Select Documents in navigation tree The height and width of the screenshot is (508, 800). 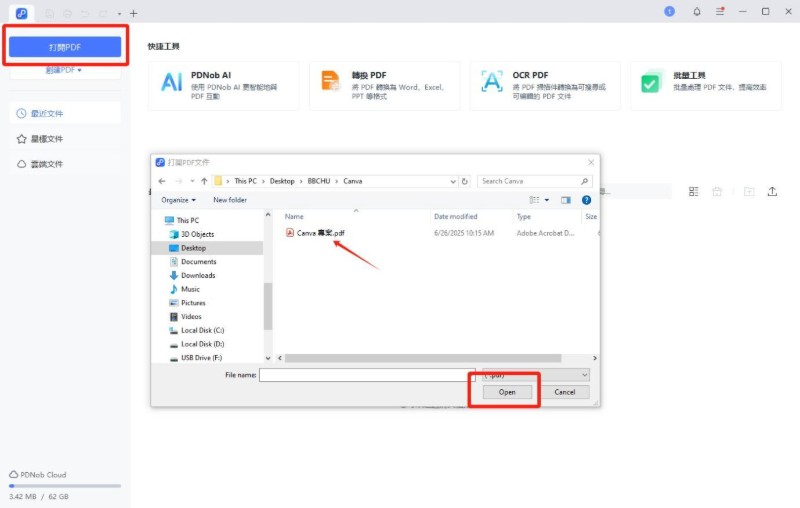point(193,262)
